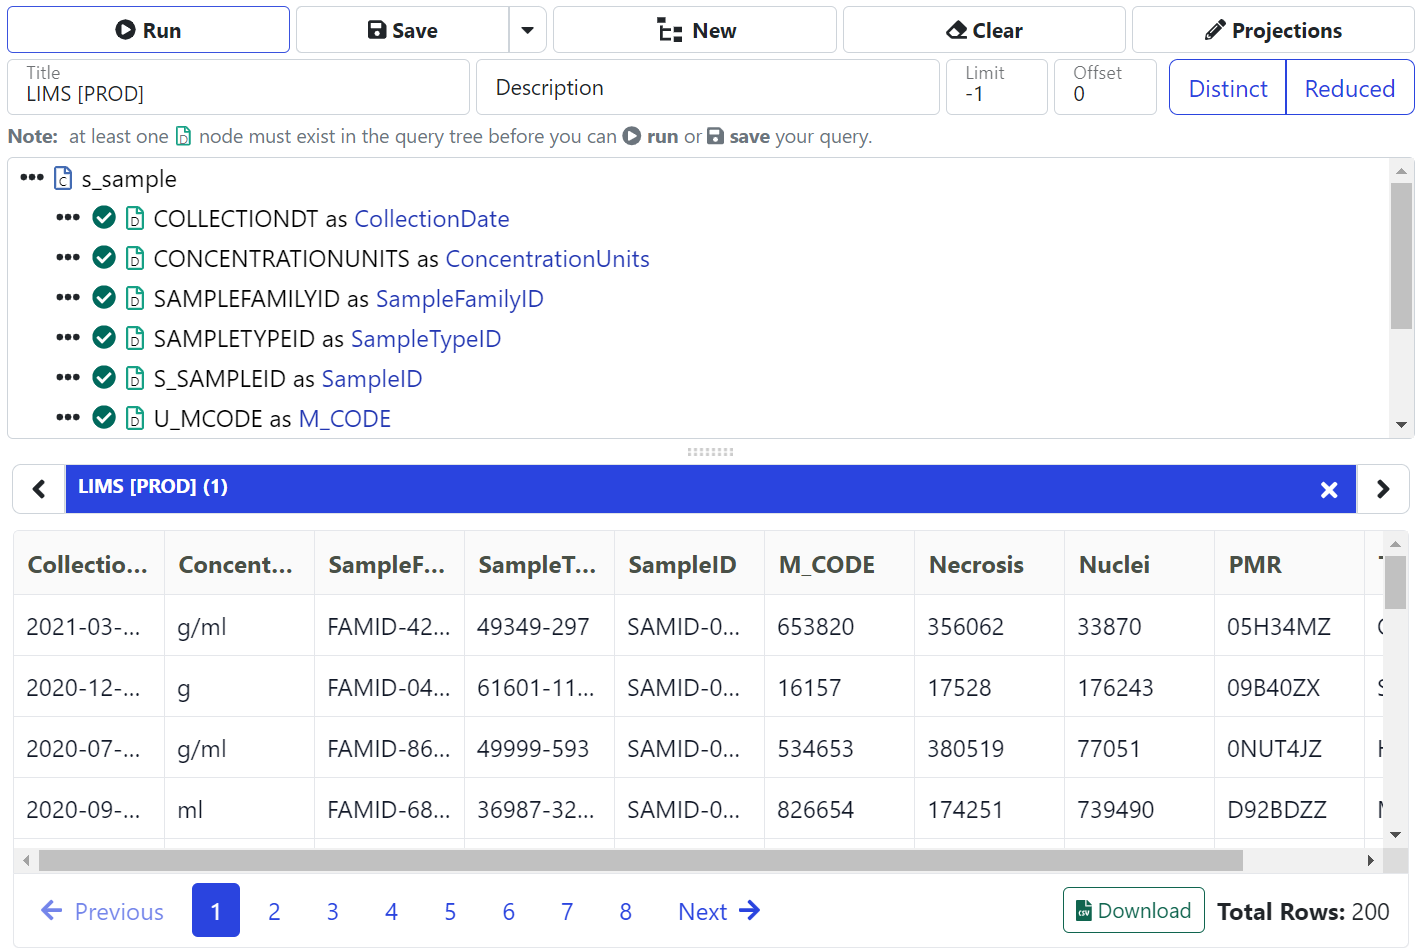Run the query

tap(148, 30)
